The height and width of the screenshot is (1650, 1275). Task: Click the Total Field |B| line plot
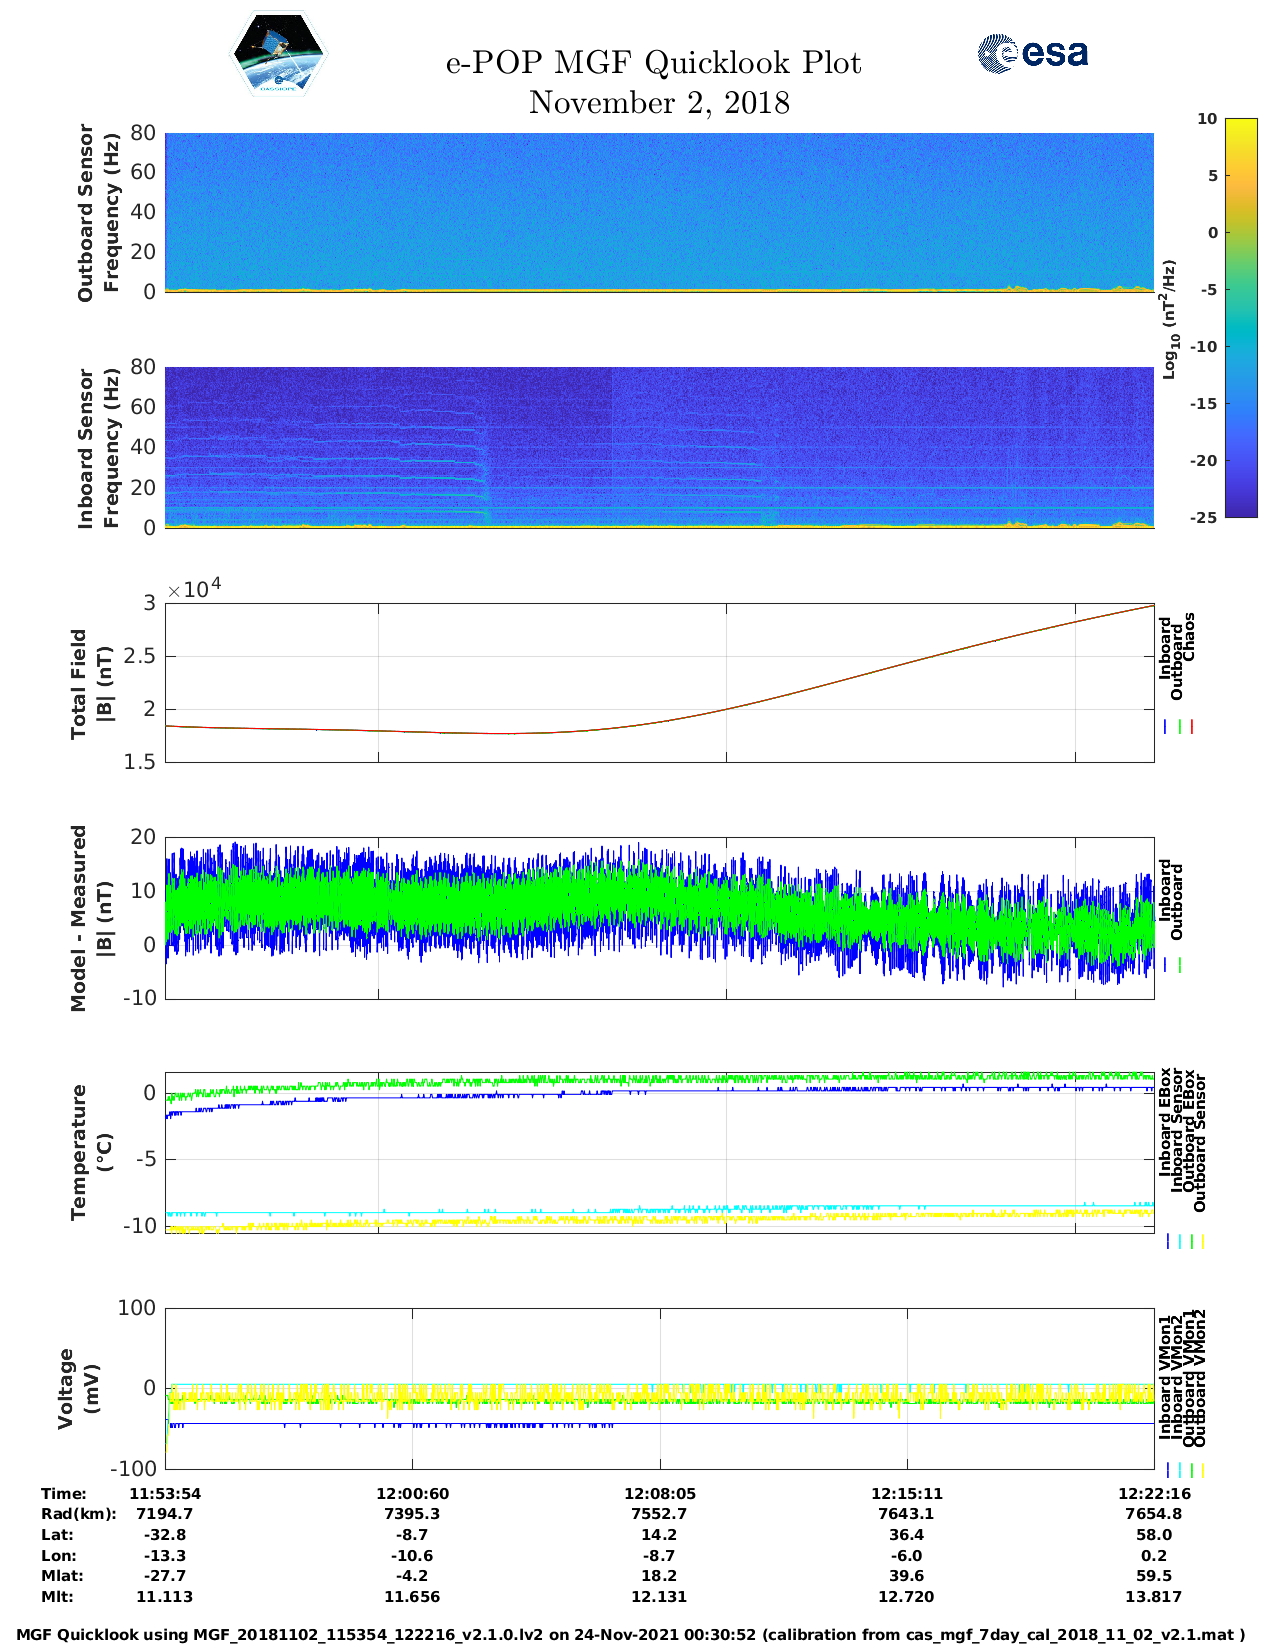pos(659,682)
